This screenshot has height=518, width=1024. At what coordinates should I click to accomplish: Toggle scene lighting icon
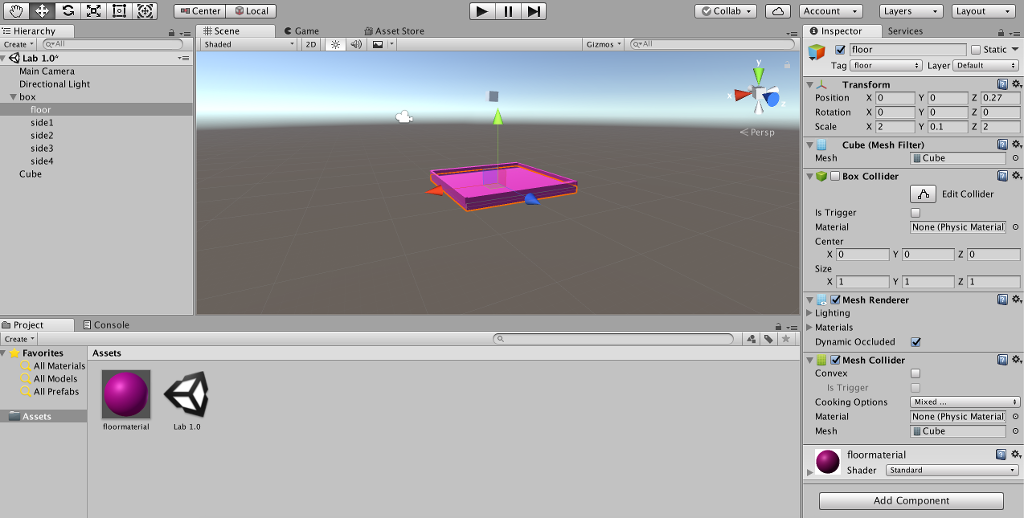pyautogui.click(x=336, y=44)
